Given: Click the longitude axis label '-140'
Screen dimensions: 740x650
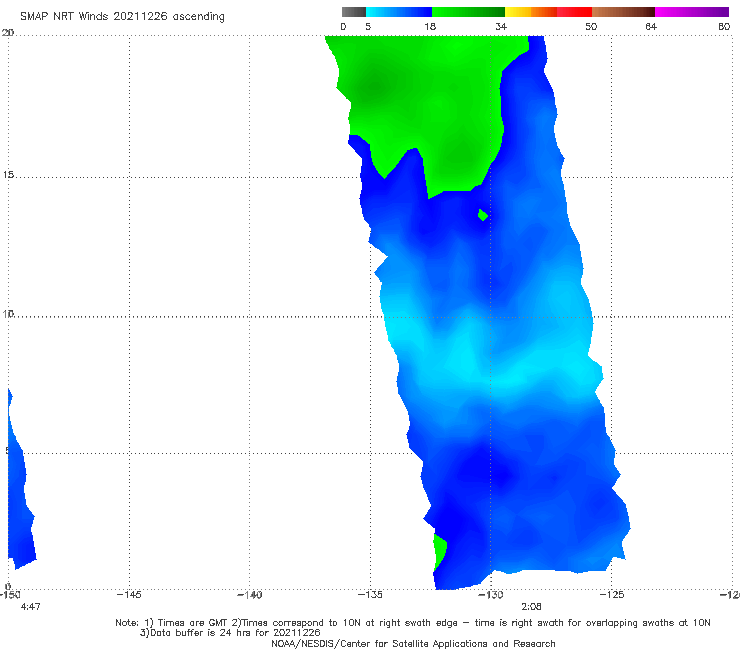Looking at the screenshot, I should (249, 595).
